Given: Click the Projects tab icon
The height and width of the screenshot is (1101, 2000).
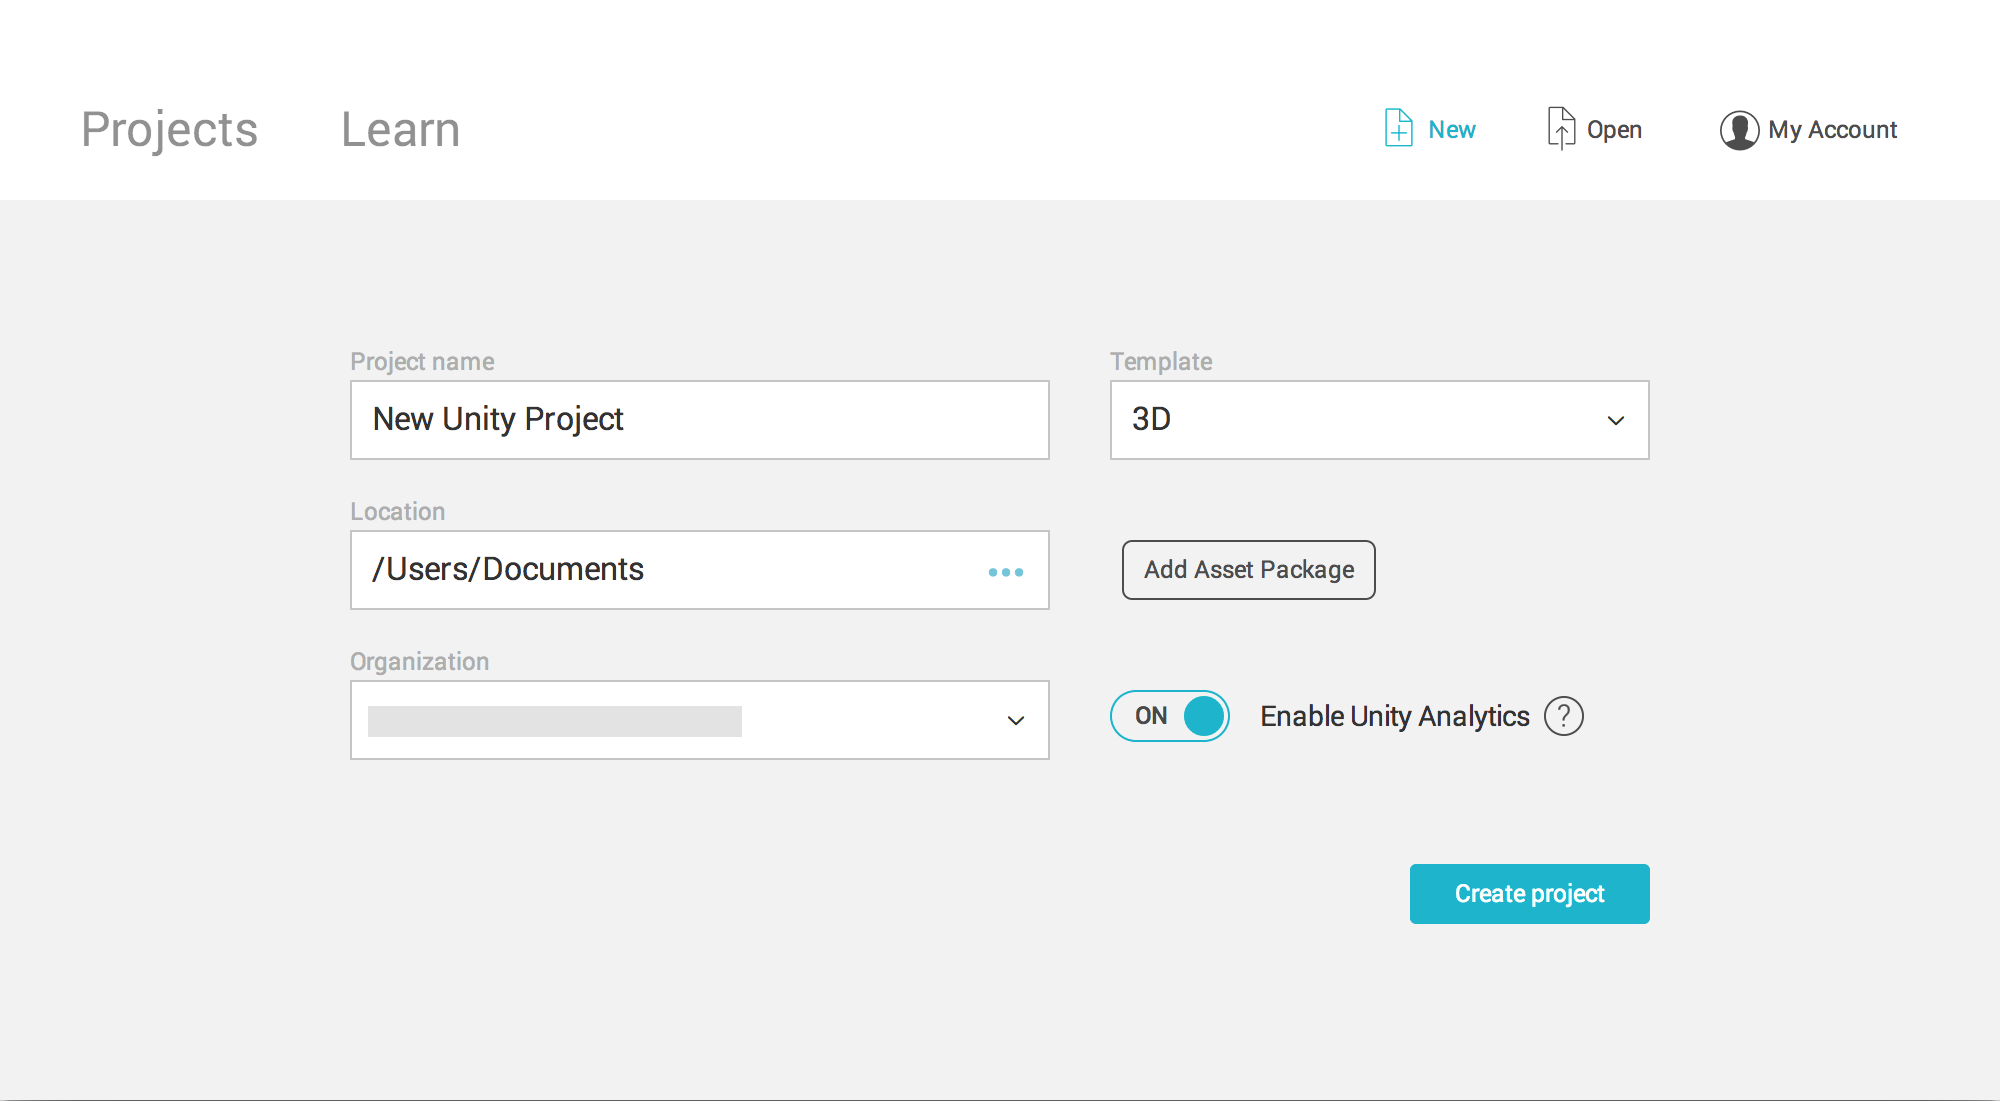Looking at the screenshot, I should click(168, 129).
